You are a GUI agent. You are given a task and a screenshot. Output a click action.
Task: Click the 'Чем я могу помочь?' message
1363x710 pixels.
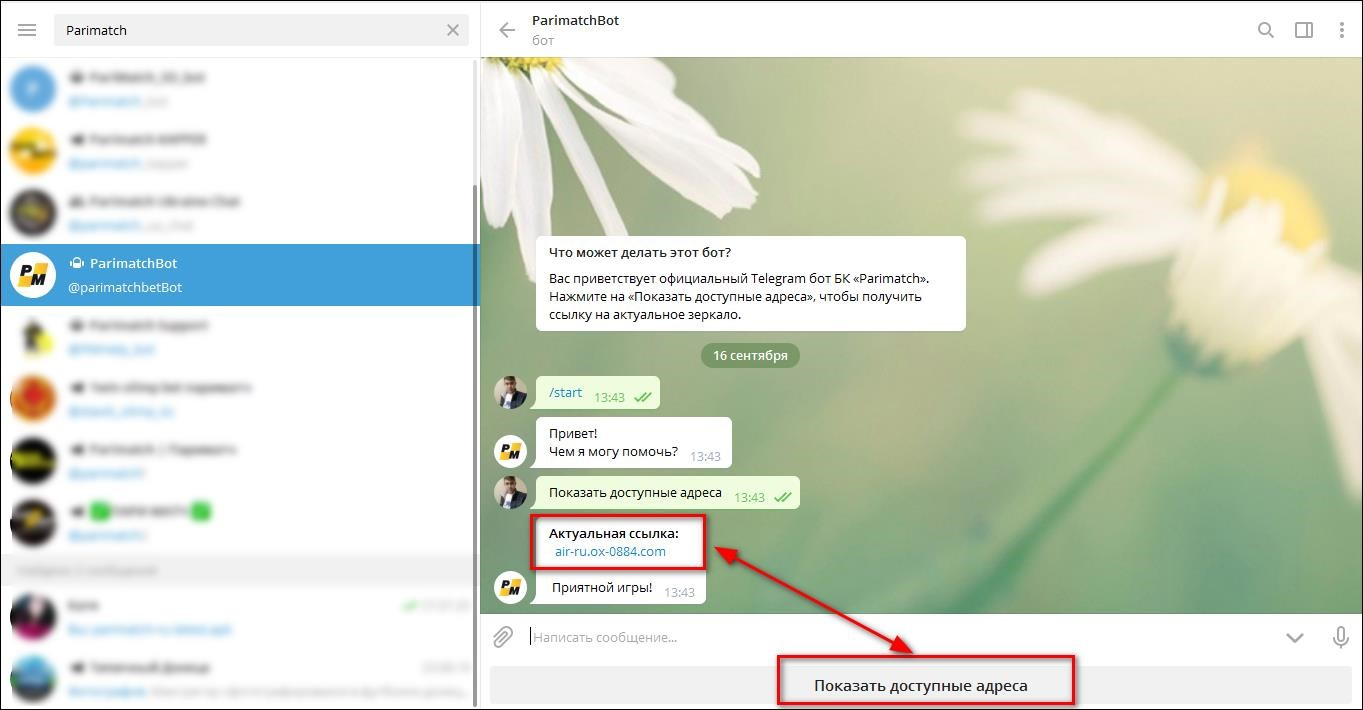(x=613, y=451)
